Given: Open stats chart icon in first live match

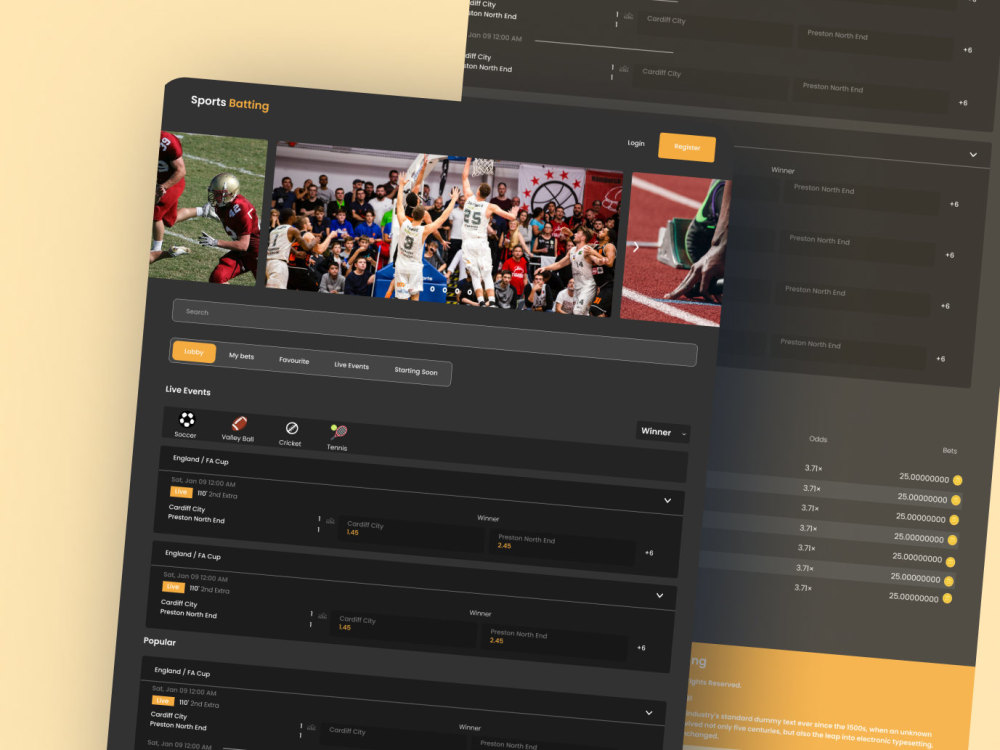Looking at the screenshot, I should pyautogui.click(x=330, y=521).
